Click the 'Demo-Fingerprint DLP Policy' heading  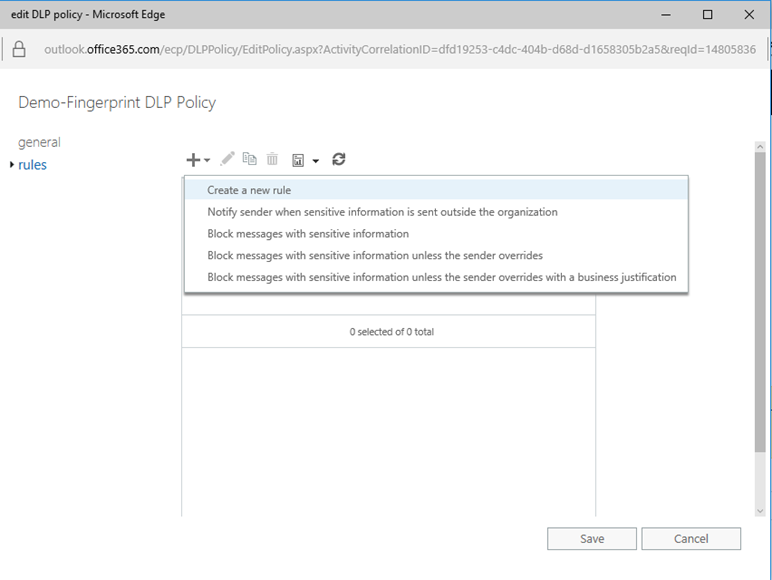point(117,102)
